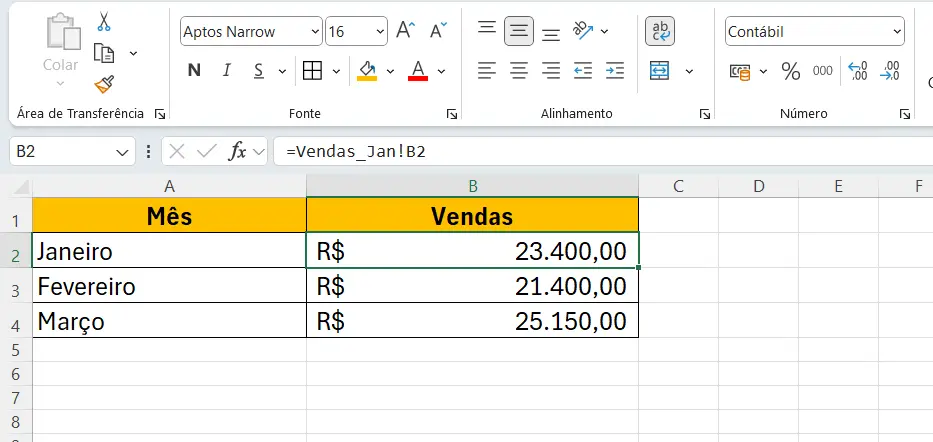
Task: Click the fx insert function icon
Action: [x=238, y=152]
